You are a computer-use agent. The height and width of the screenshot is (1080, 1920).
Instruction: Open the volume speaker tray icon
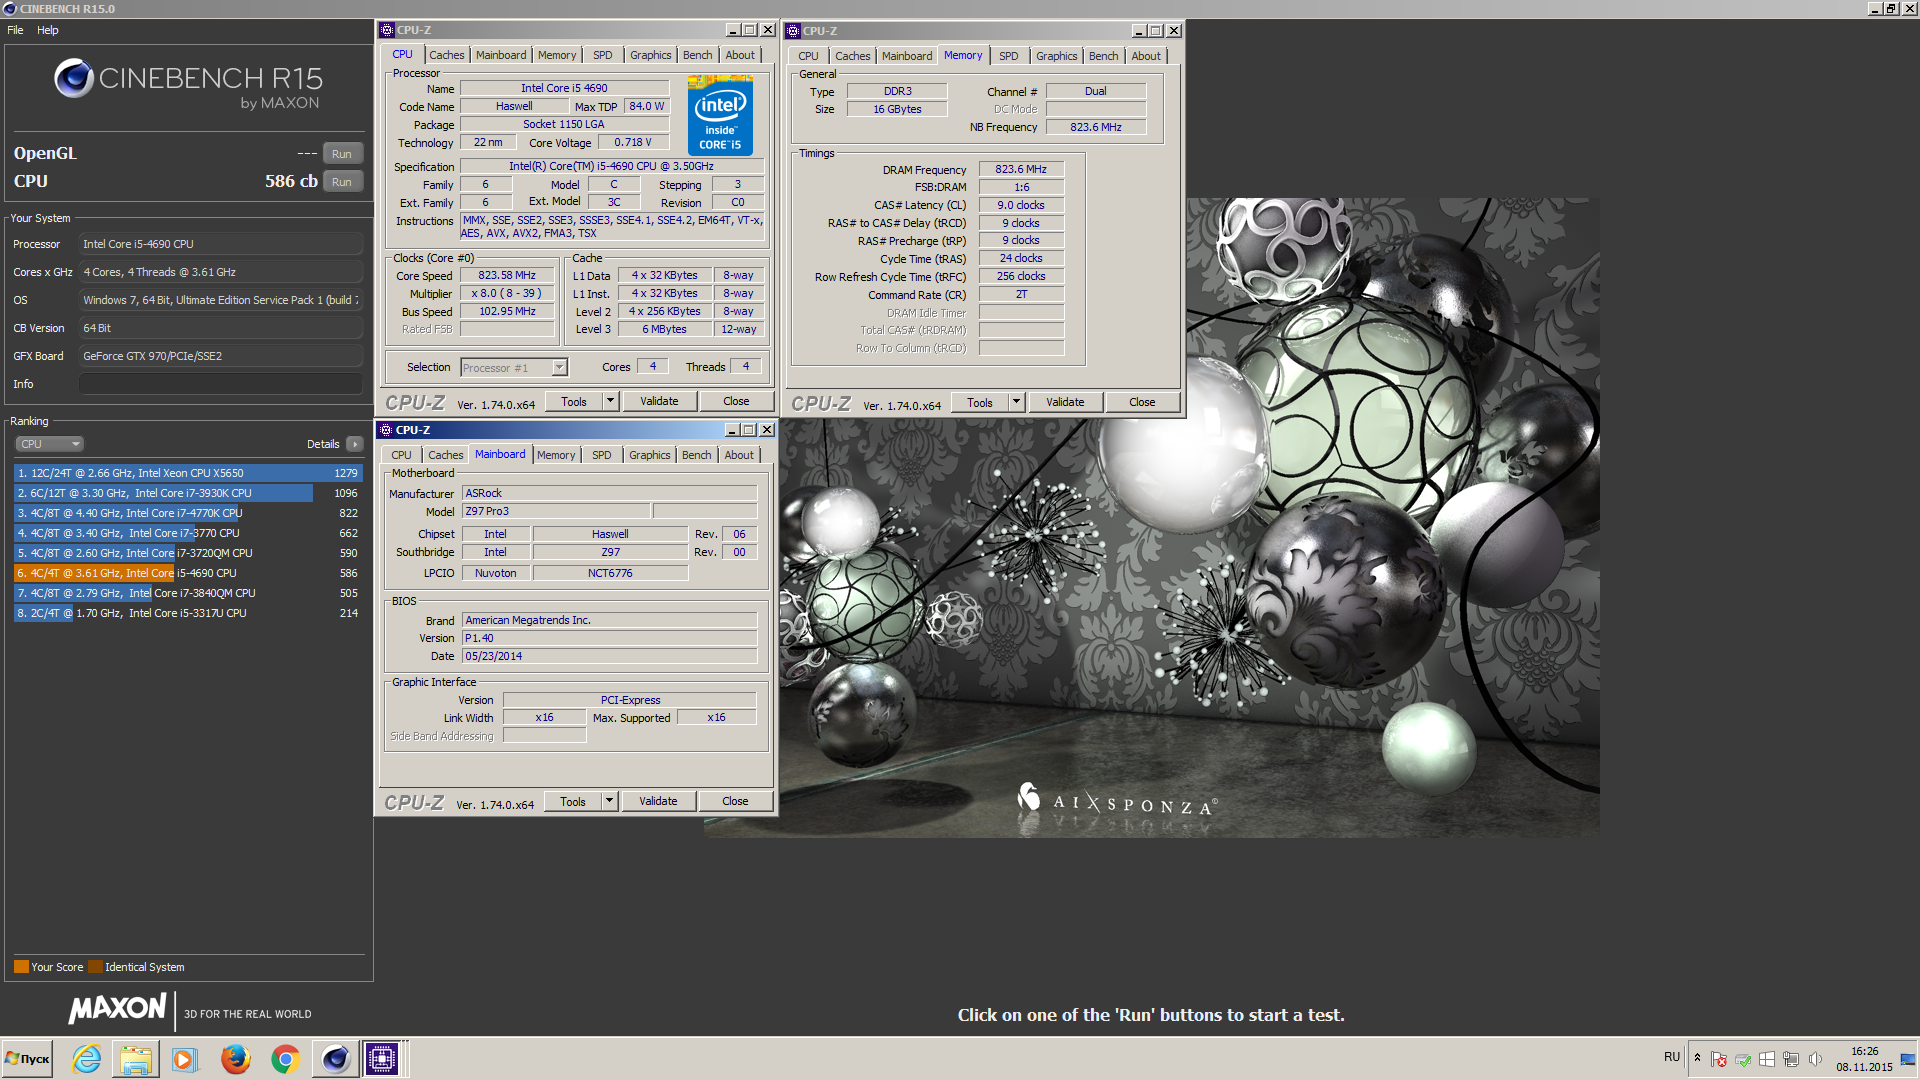click(x=1815, y=1059)
